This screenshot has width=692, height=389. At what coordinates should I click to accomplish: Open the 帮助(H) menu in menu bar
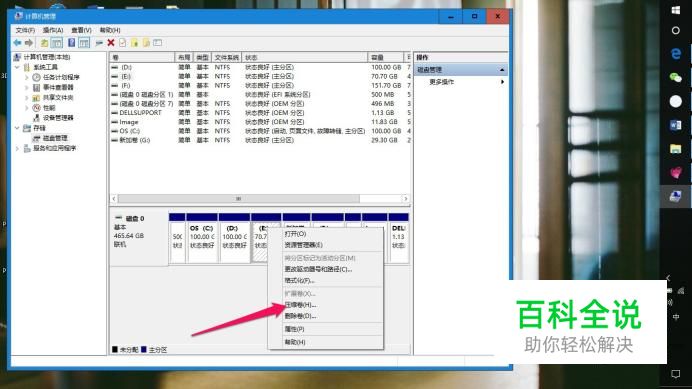pos(110,30)
